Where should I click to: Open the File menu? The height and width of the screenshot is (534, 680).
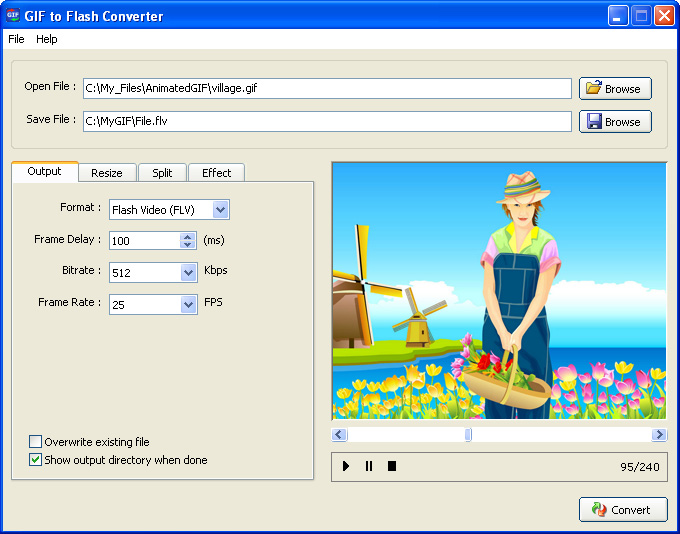(x=16, y=39)
